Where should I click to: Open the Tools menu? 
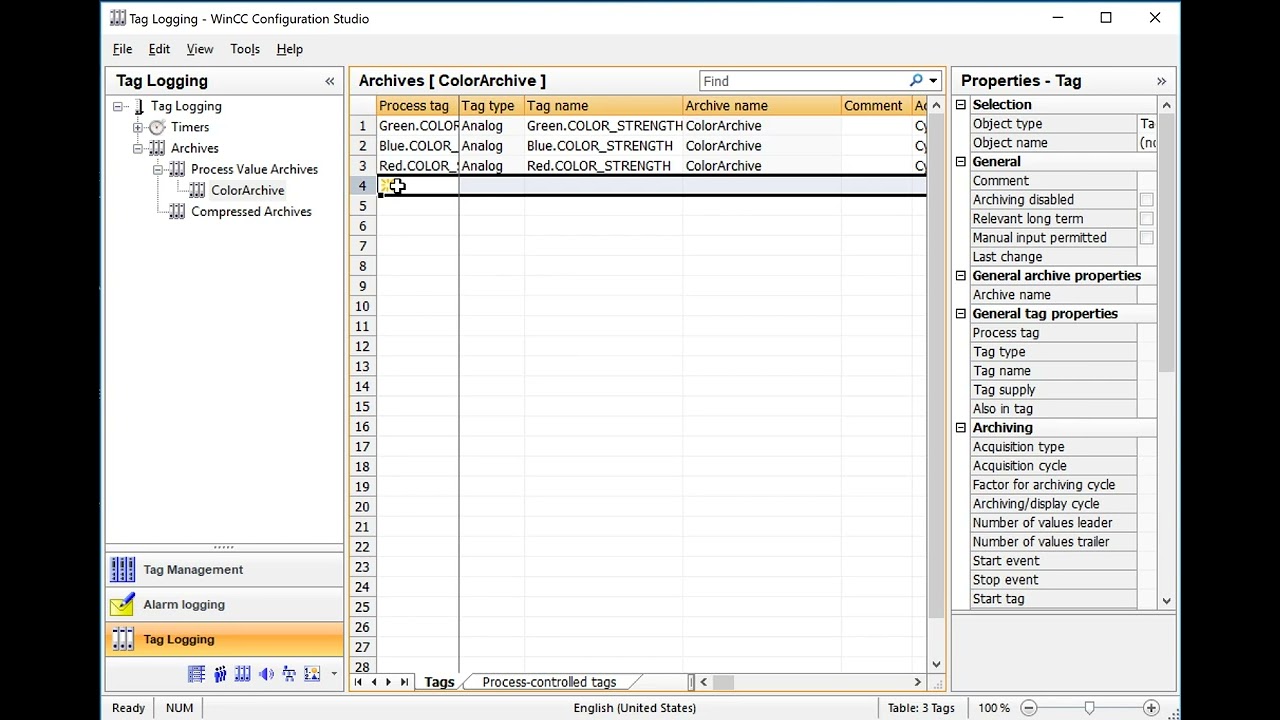[x=245, y=49]
